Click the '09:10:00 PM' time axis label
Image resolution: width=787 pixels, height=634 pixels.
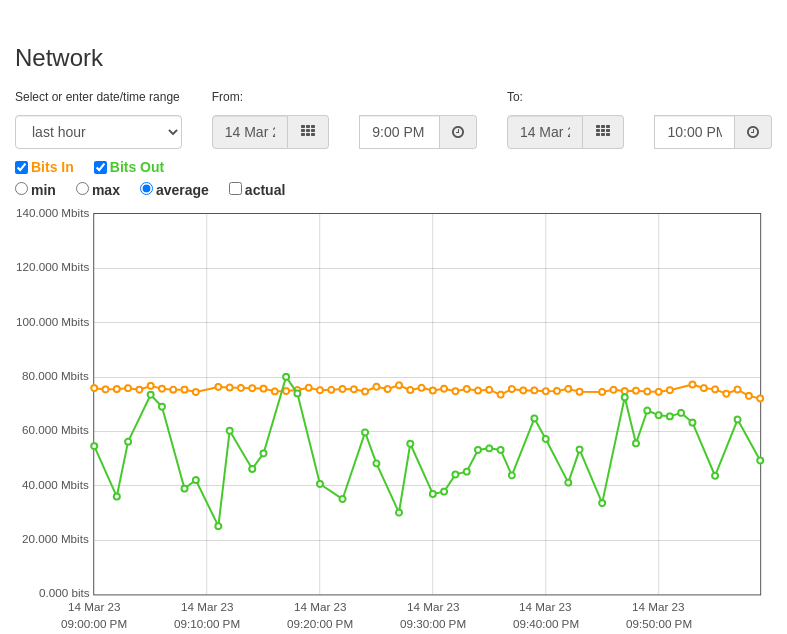(207, 624)
